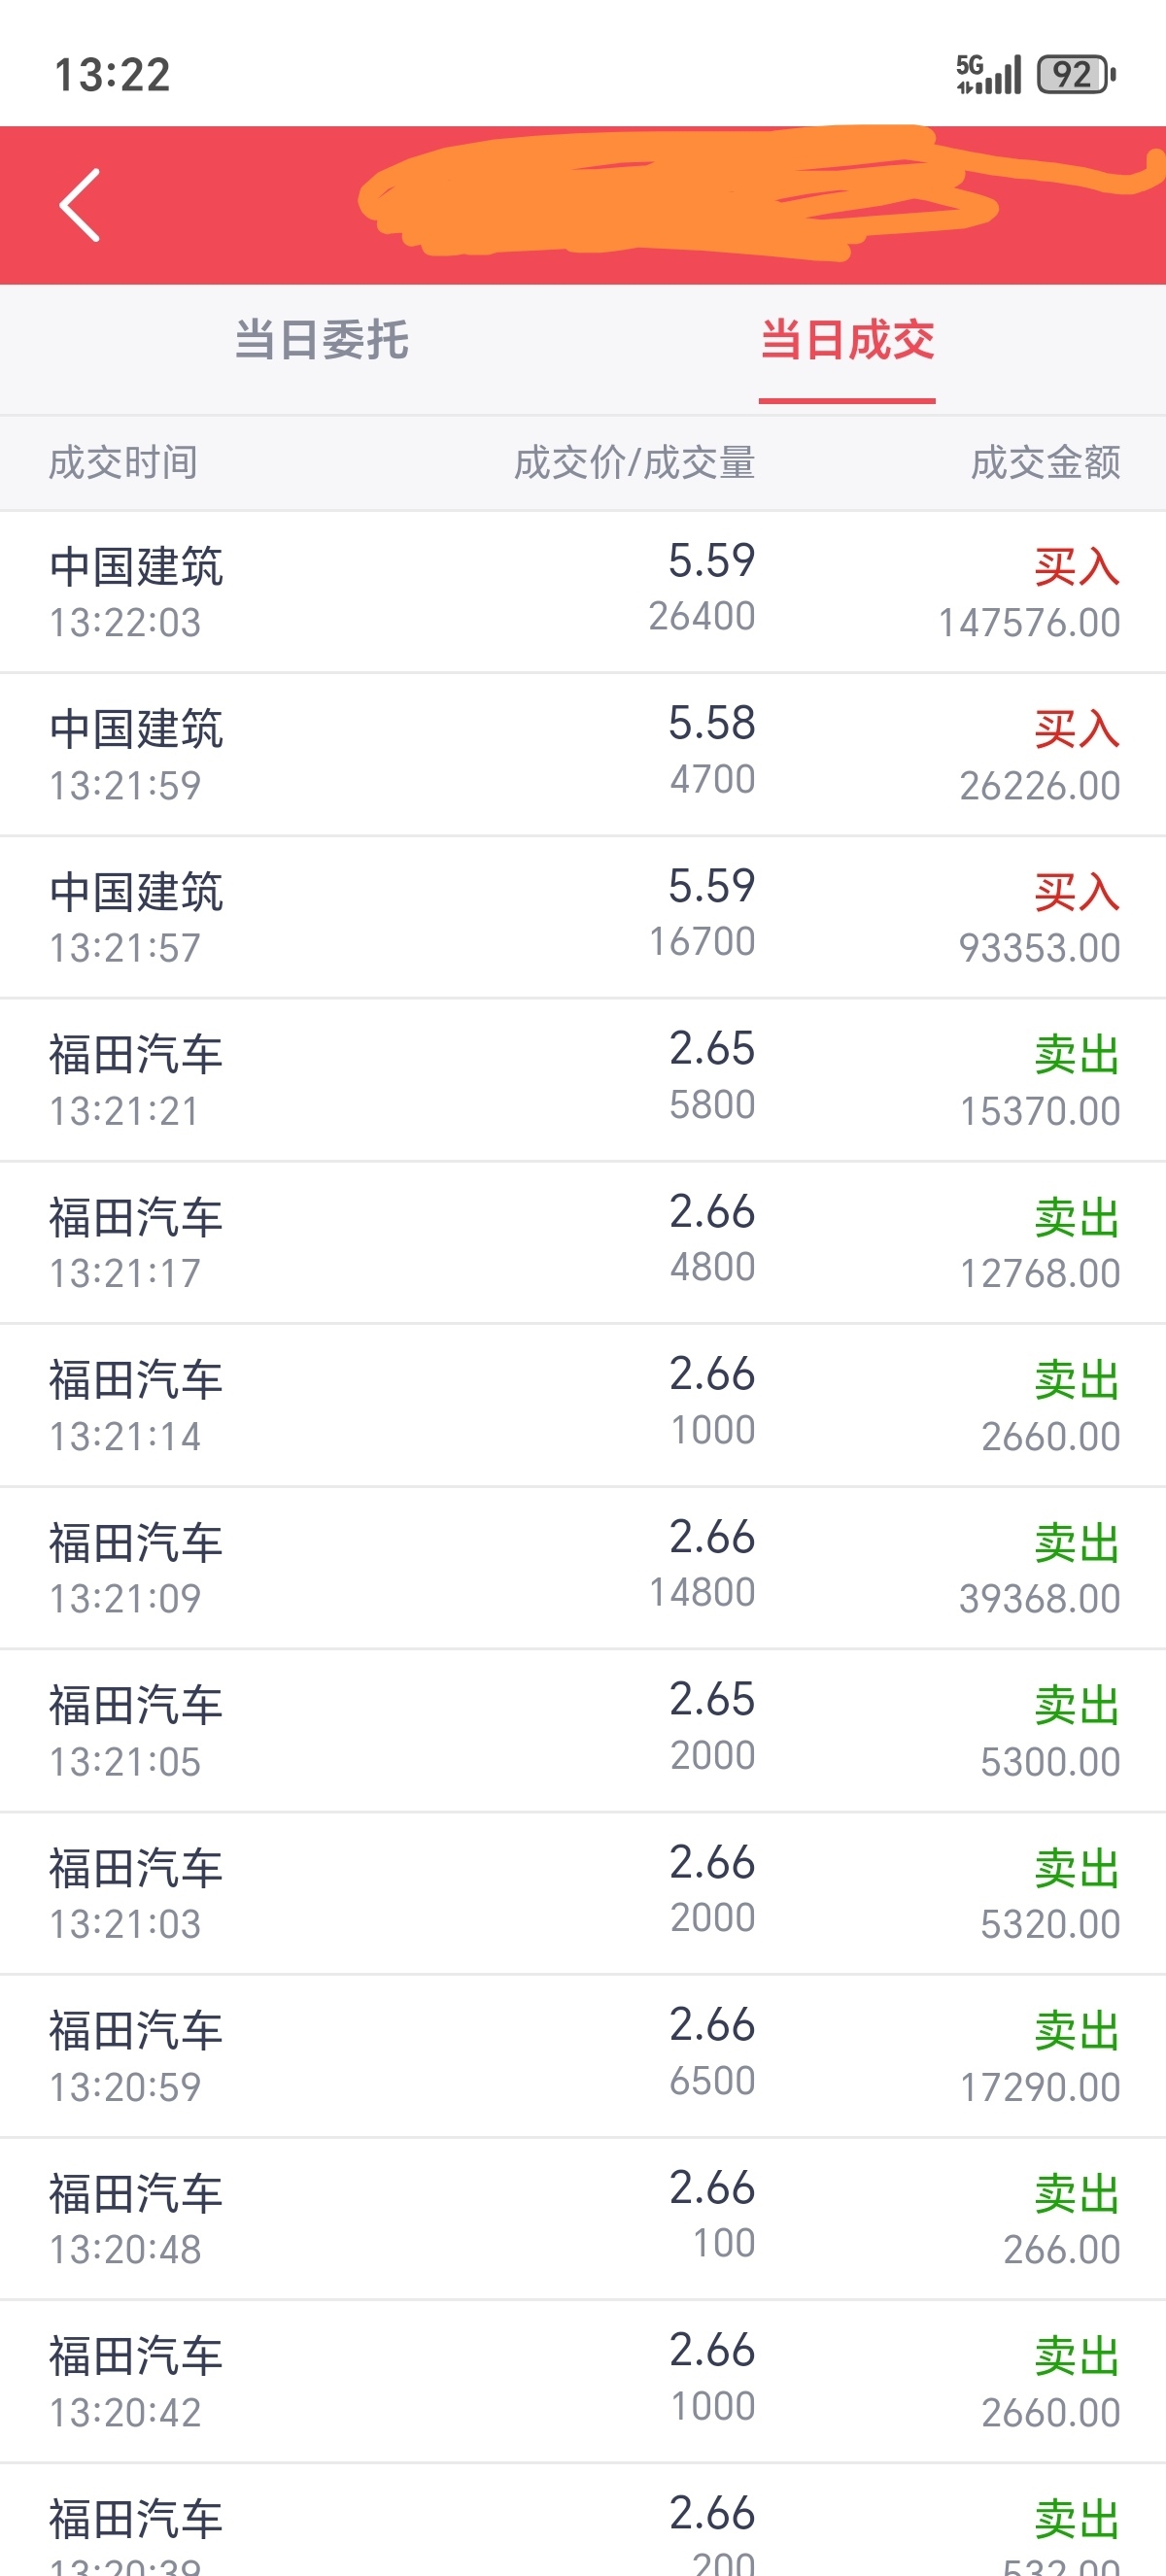
Task: Select 福田汽车 sale totaling 5320.00
Action: 583,1894
